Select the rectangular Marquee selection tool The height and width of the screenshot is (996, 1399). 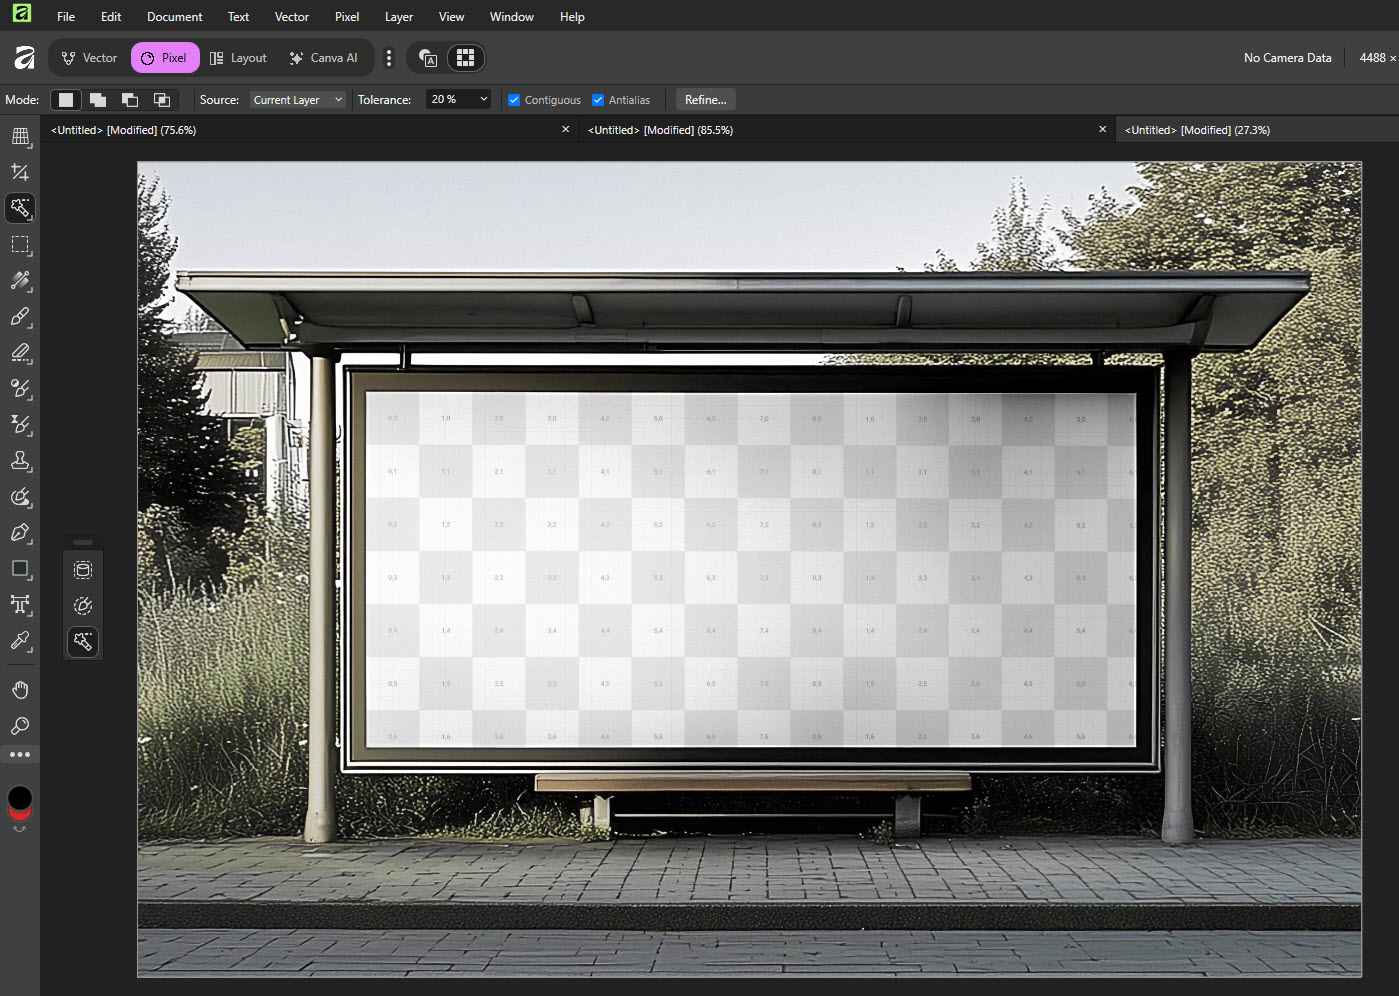(x=20, y=245)
